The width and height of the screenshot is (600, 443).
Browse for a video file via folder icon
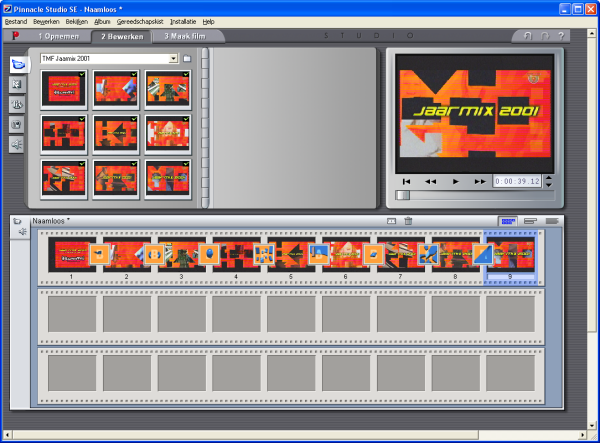(x=187, y=59)
